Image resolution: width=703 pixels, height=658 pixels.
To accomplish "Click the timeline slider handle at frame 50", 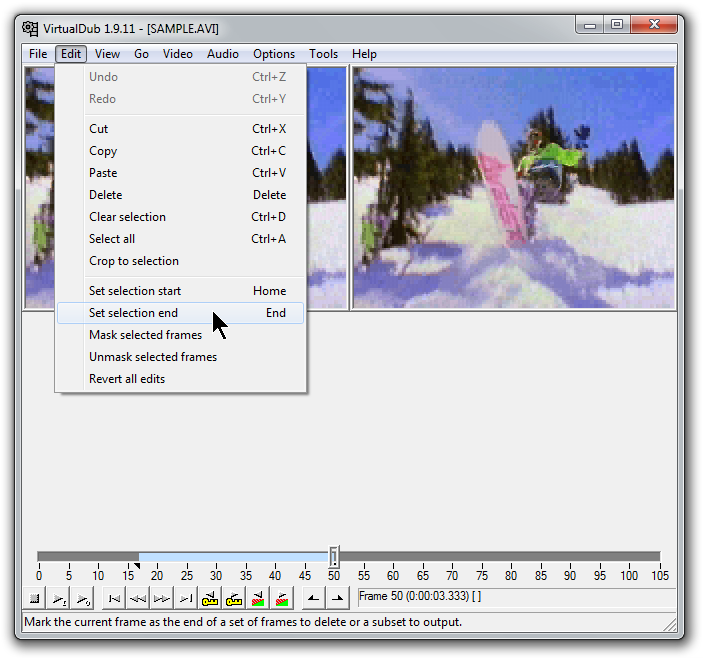I will [x=334, y=557].
